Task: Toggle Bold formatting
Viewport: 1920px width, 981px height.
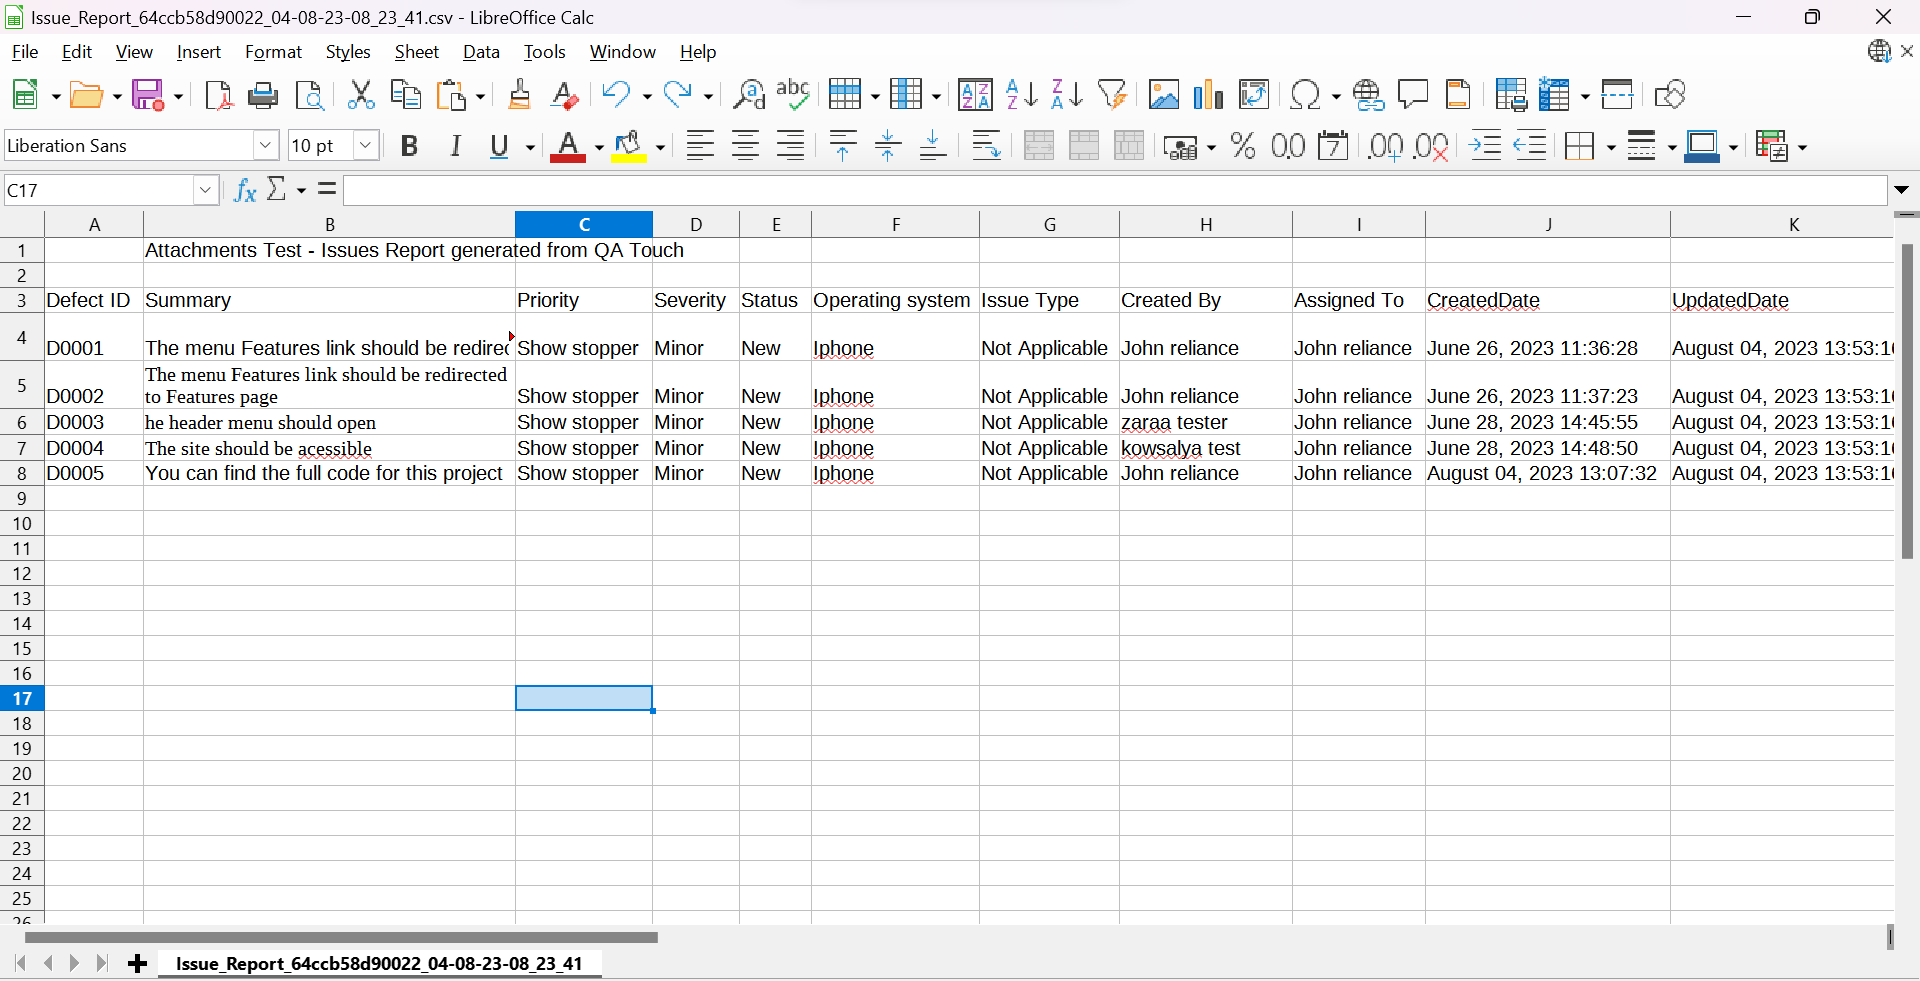Action: [409, 146]
